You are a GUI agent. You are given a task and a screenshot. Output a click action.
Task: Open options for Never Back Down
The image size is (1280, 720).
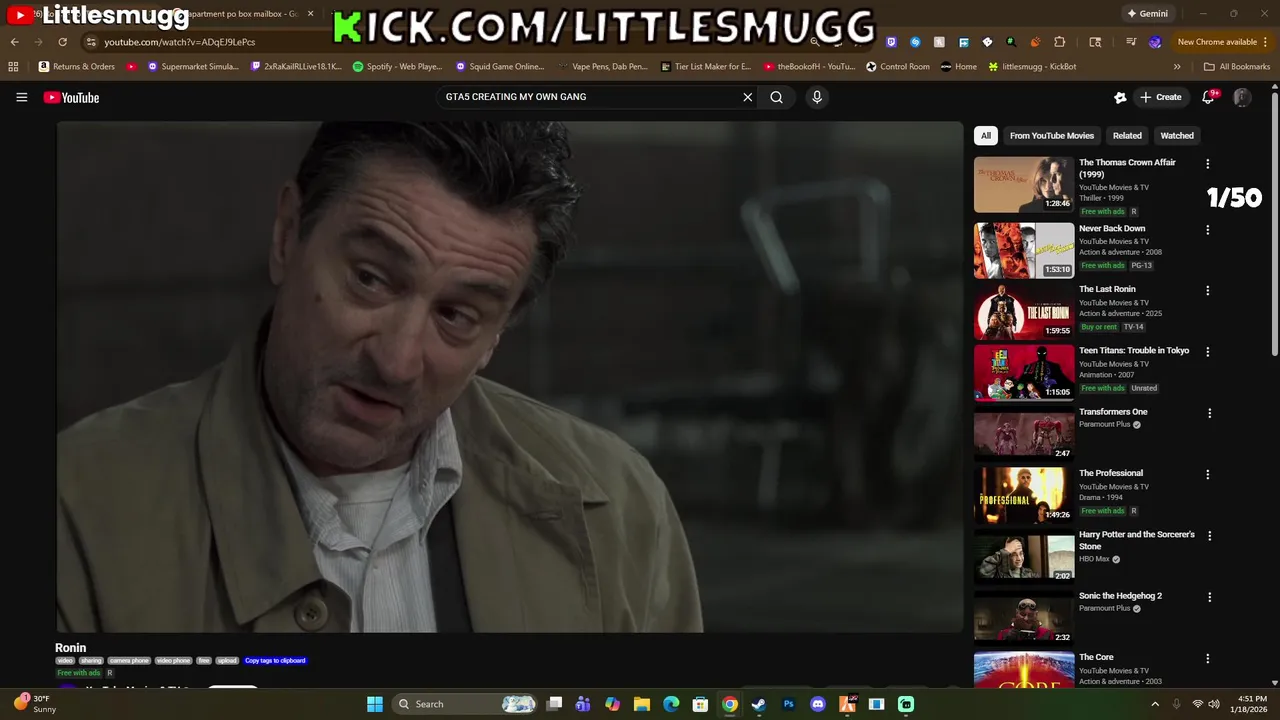pos(1207,230)
